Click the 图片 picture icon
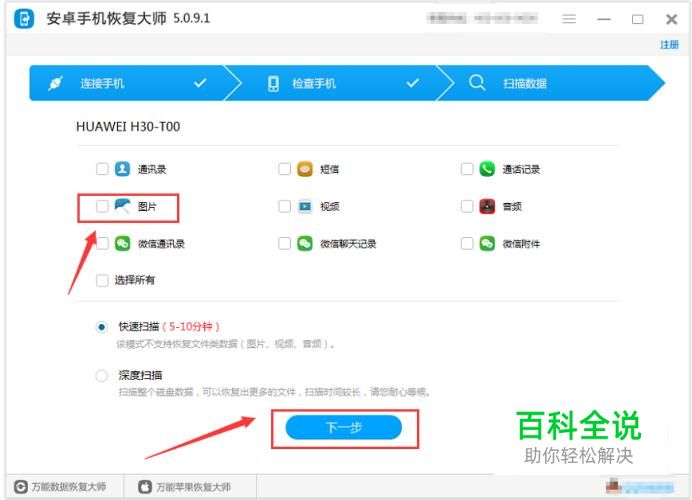Screen dimensions: 692x500 pyautogui.click(x=122, y=206)
